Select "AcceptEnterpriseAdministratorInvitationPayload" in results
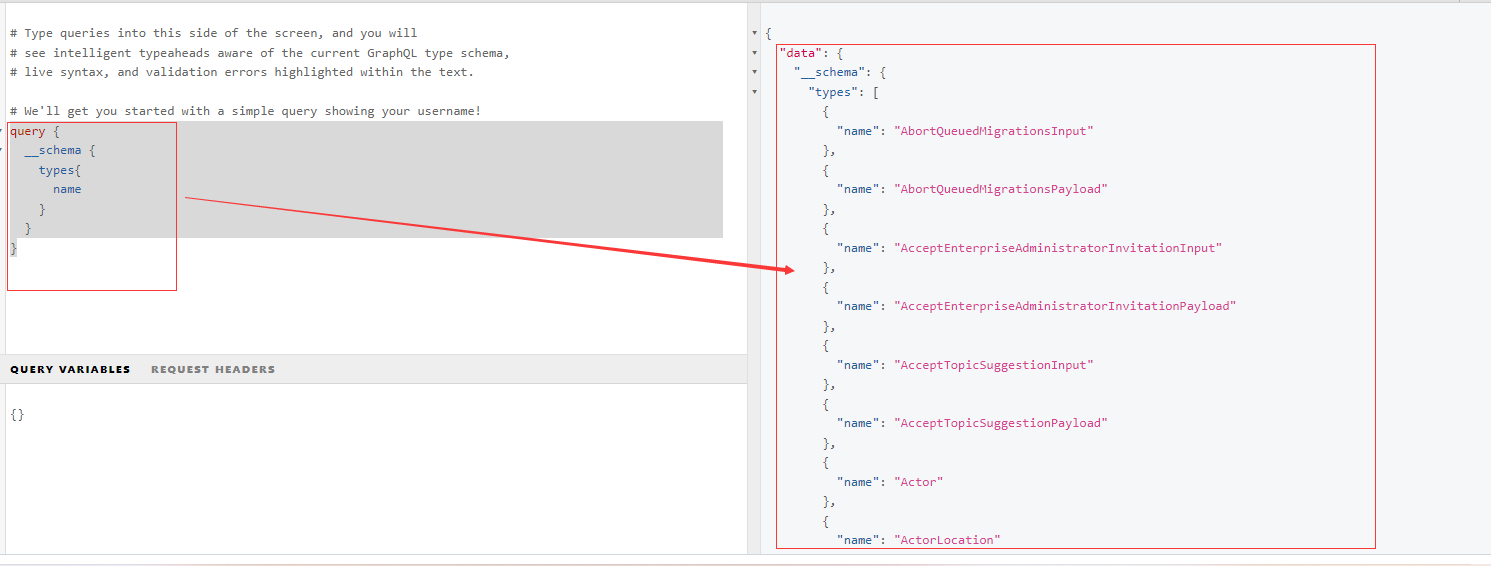 (x=1065, y=306)
